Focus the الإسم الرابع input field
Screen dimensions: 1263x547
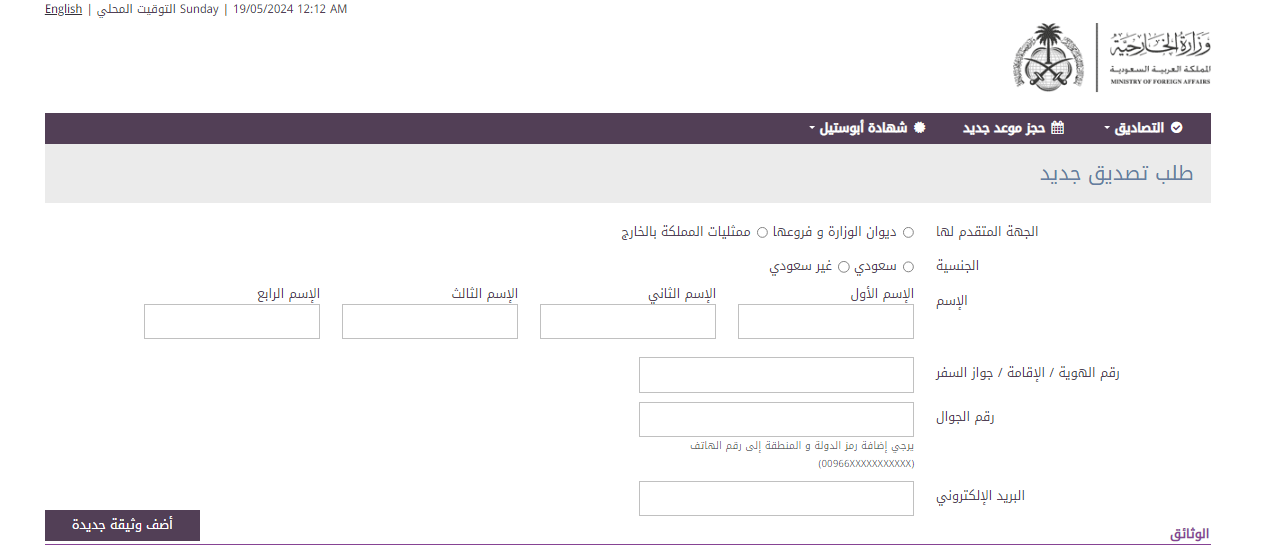click(232, 322)
